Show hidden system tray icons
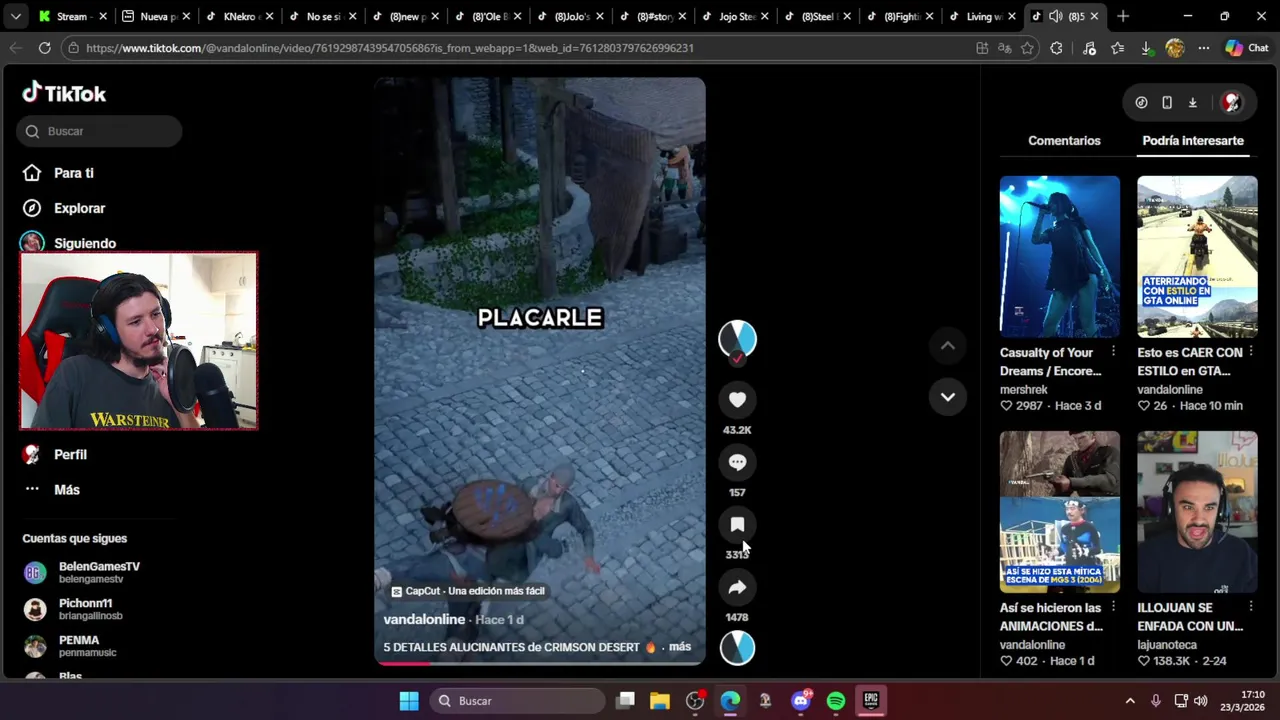The width and height of the screenshot is (1280, 720). (1130, 701)
